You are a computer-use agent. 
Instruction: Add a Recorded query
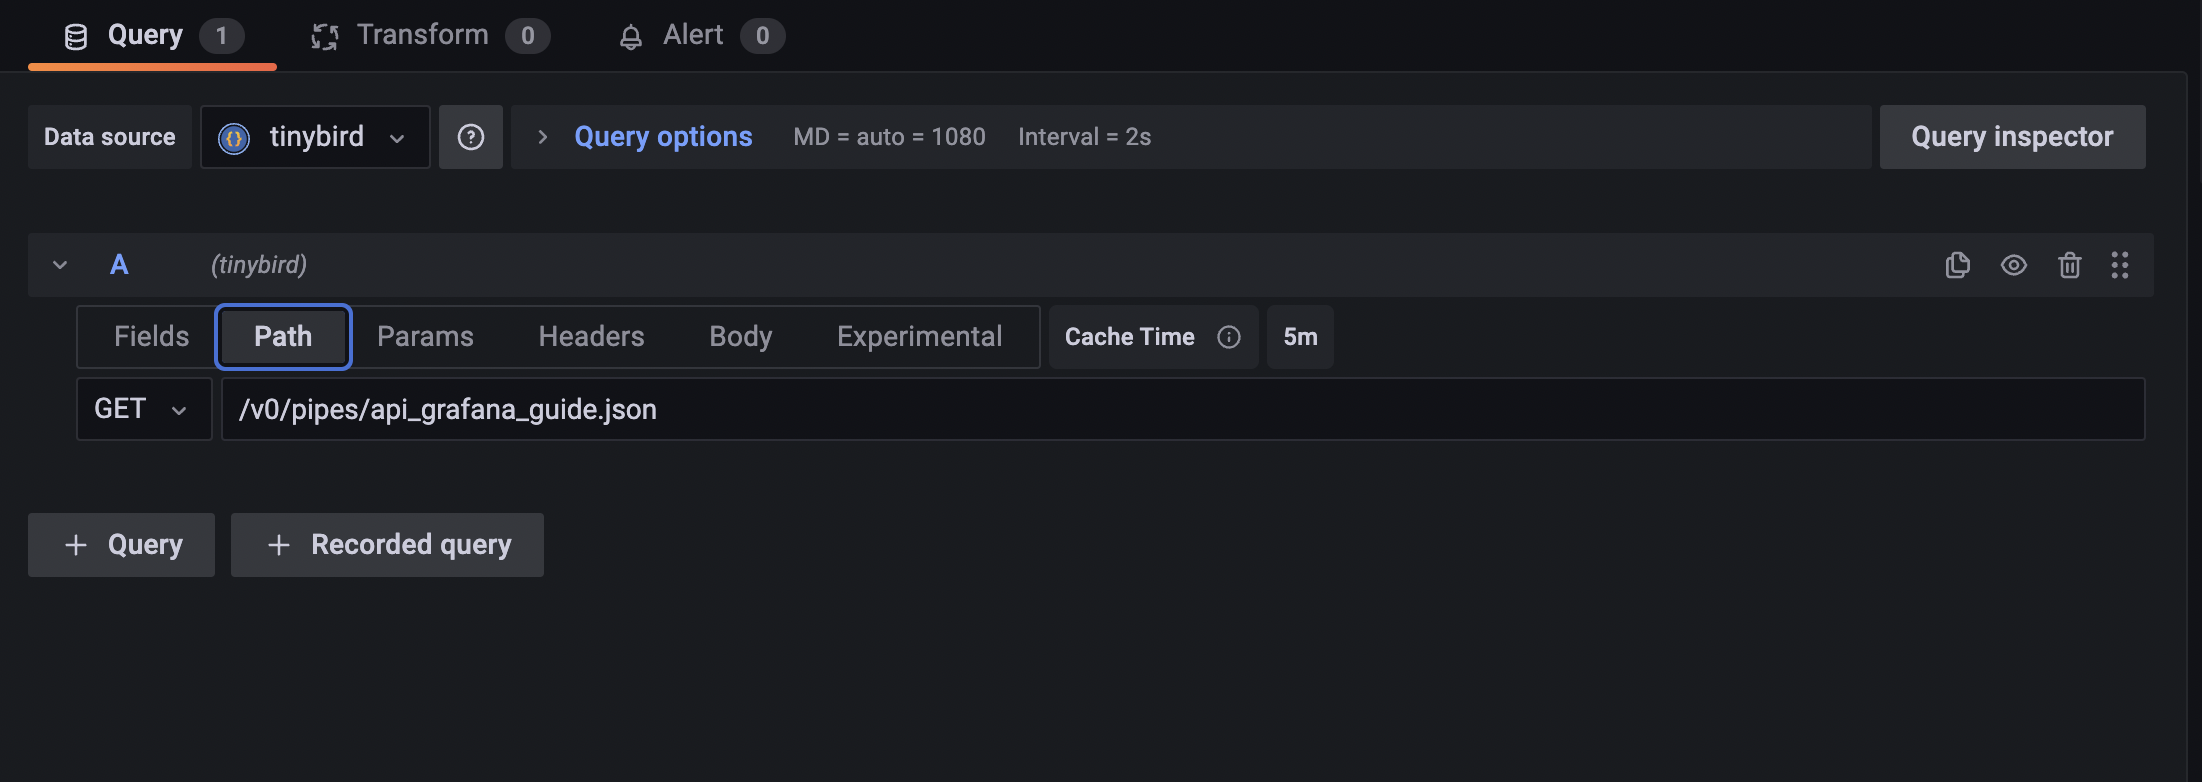[387, 545]
